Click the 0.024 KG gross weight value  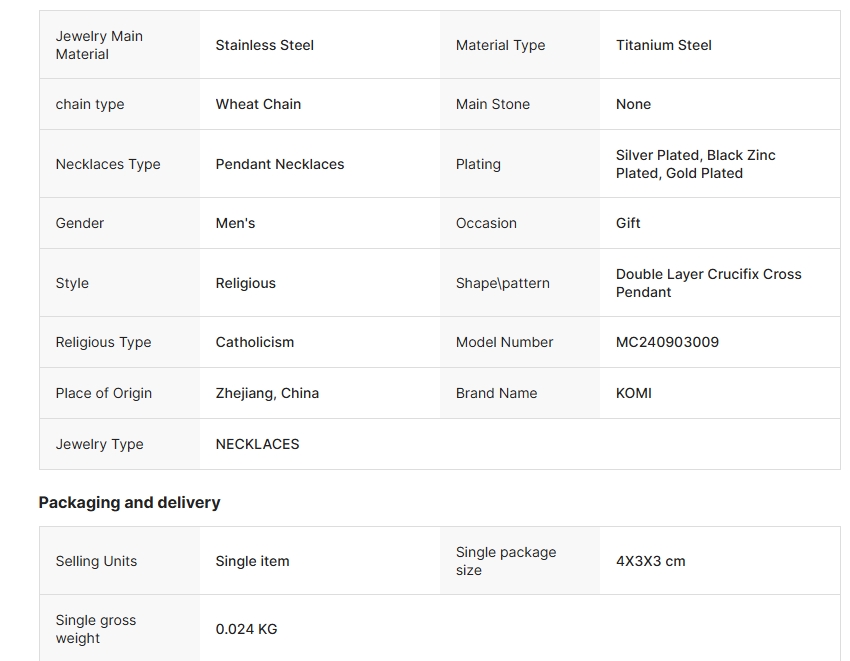[246, 629]
